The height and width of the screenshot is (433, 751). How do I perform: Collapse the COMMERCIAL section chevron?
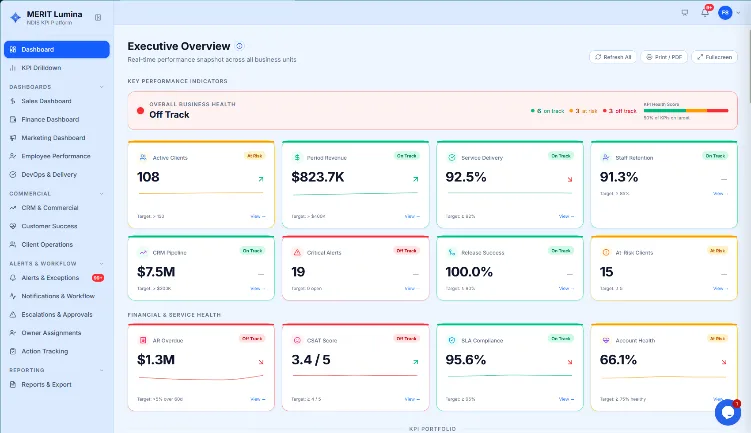point(102,194)
